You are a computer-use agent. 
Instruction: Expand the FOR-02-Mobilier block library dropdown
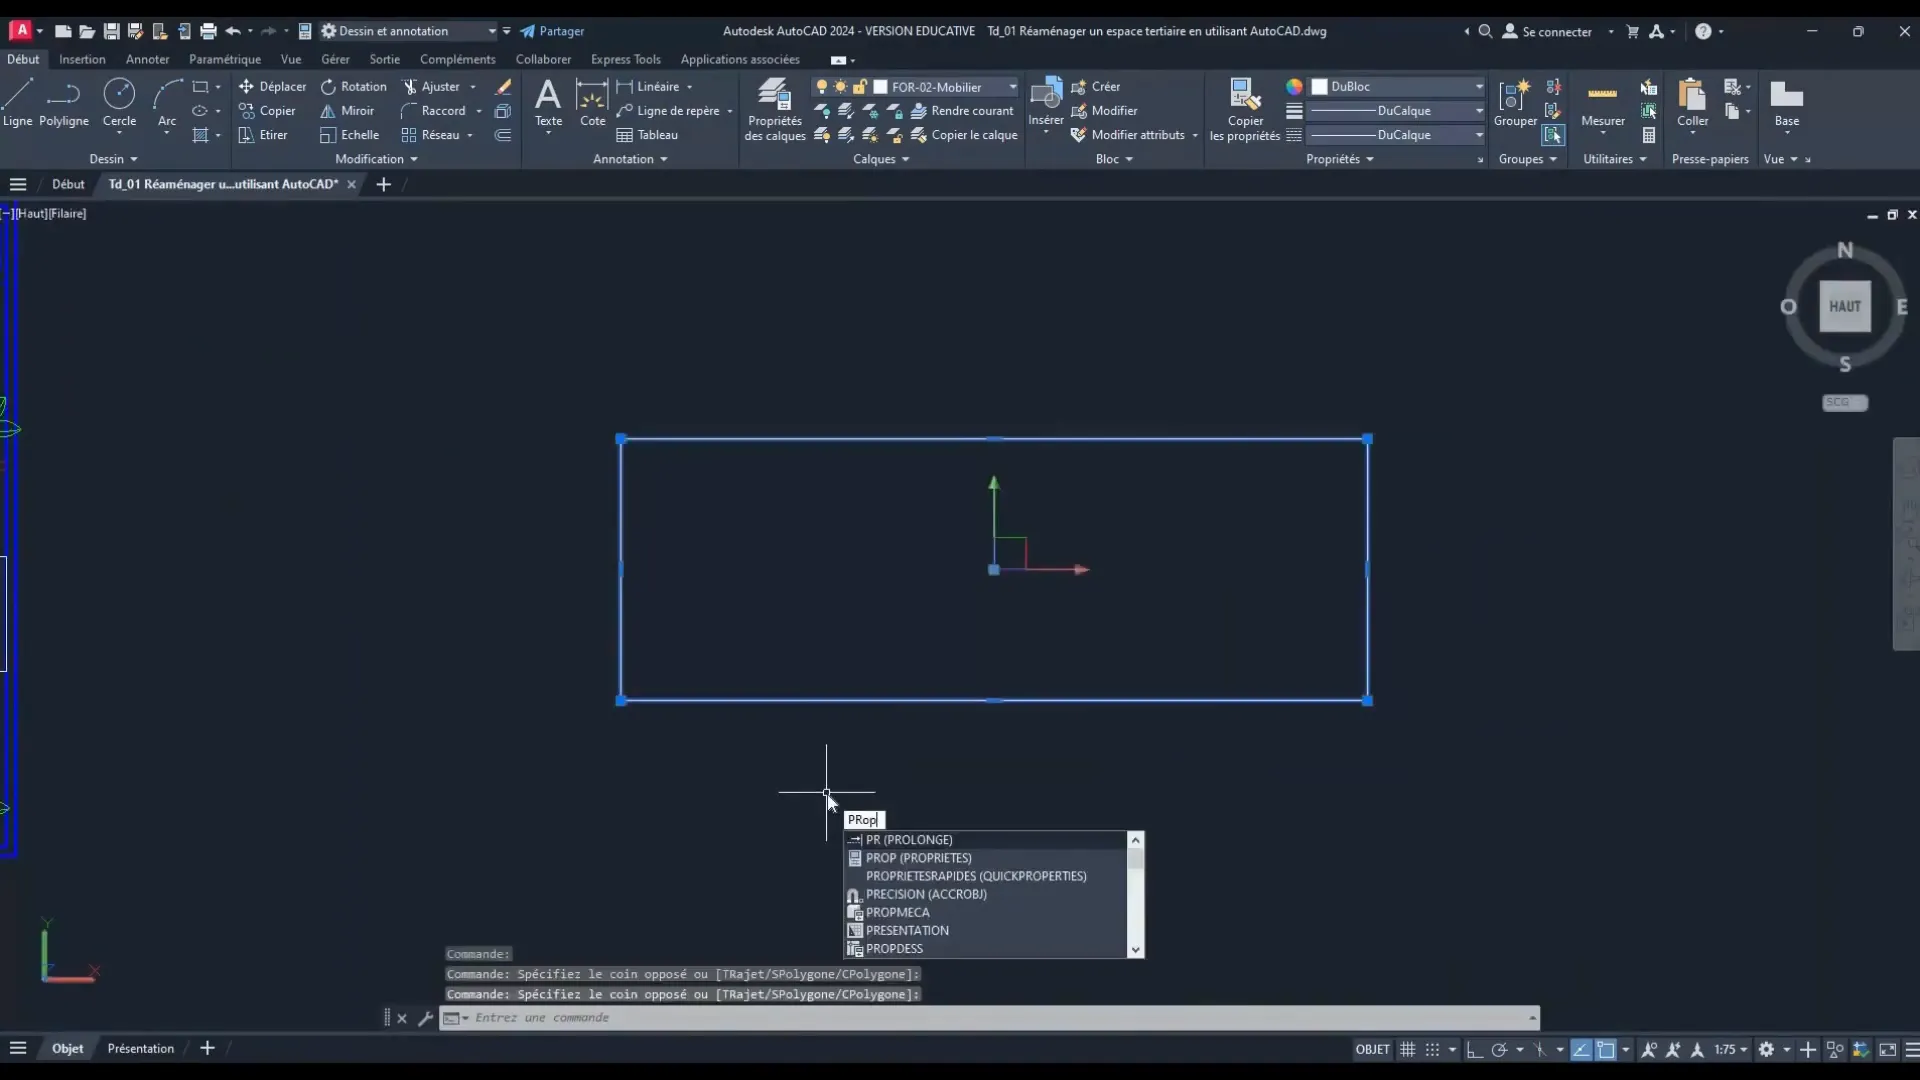point(1013,86)
